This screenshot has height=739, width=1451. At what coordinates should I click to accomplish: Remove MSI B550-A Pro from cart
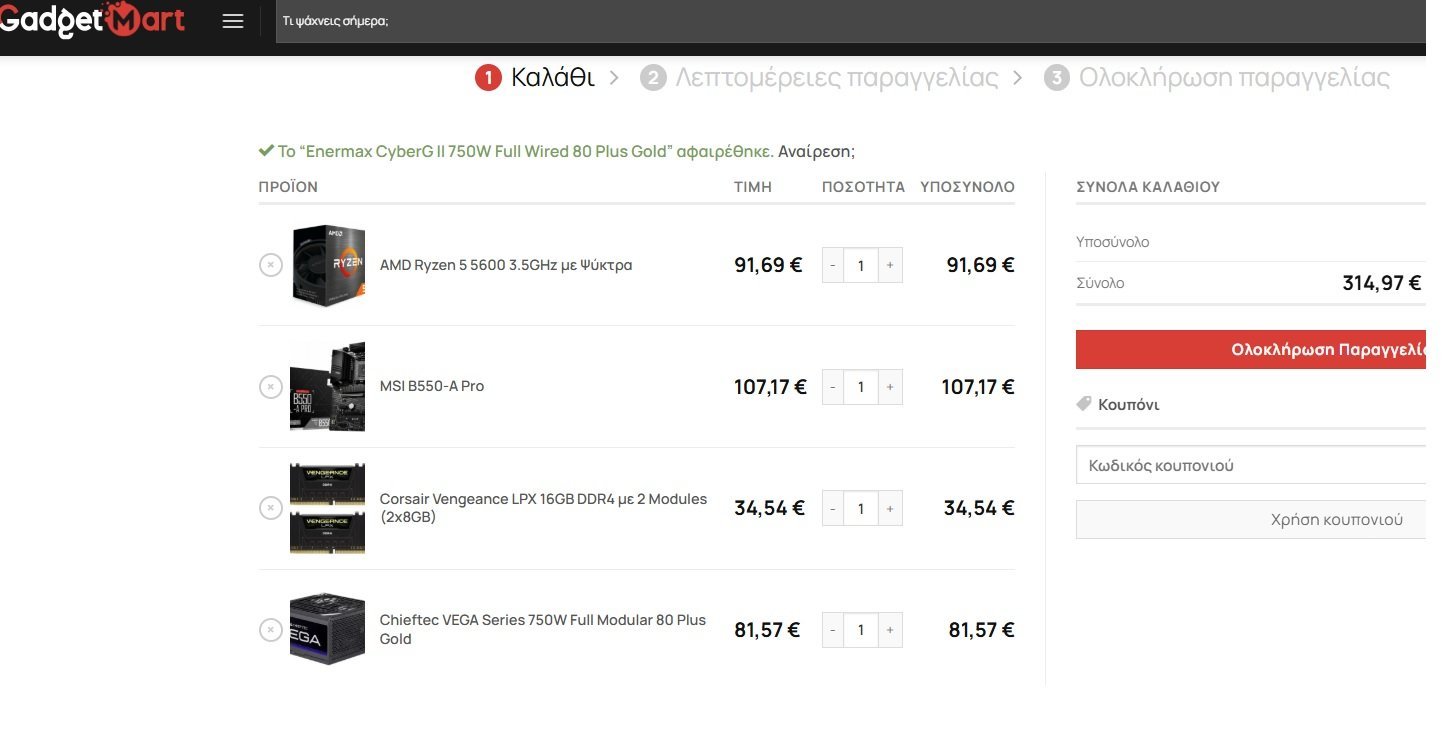pyautogui.click(x=271, y=387)
